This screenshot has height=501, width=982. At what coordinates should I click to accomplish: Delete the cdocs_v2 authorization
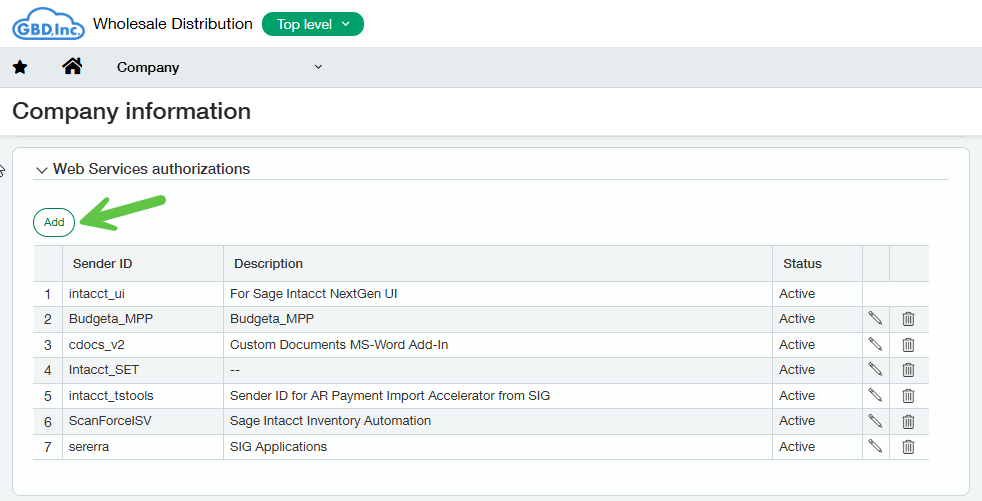(908, 344)
